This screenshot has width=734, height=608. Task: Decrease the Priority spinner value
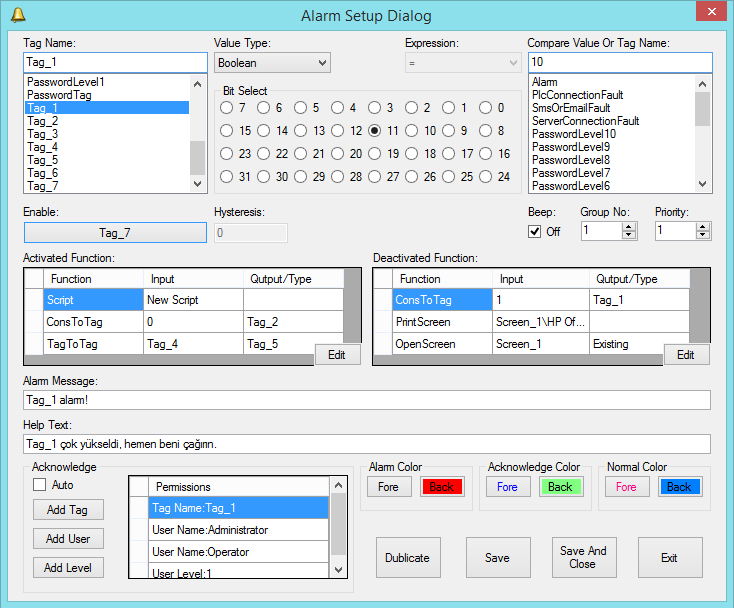pyautogui.click(x=704, y=235)
